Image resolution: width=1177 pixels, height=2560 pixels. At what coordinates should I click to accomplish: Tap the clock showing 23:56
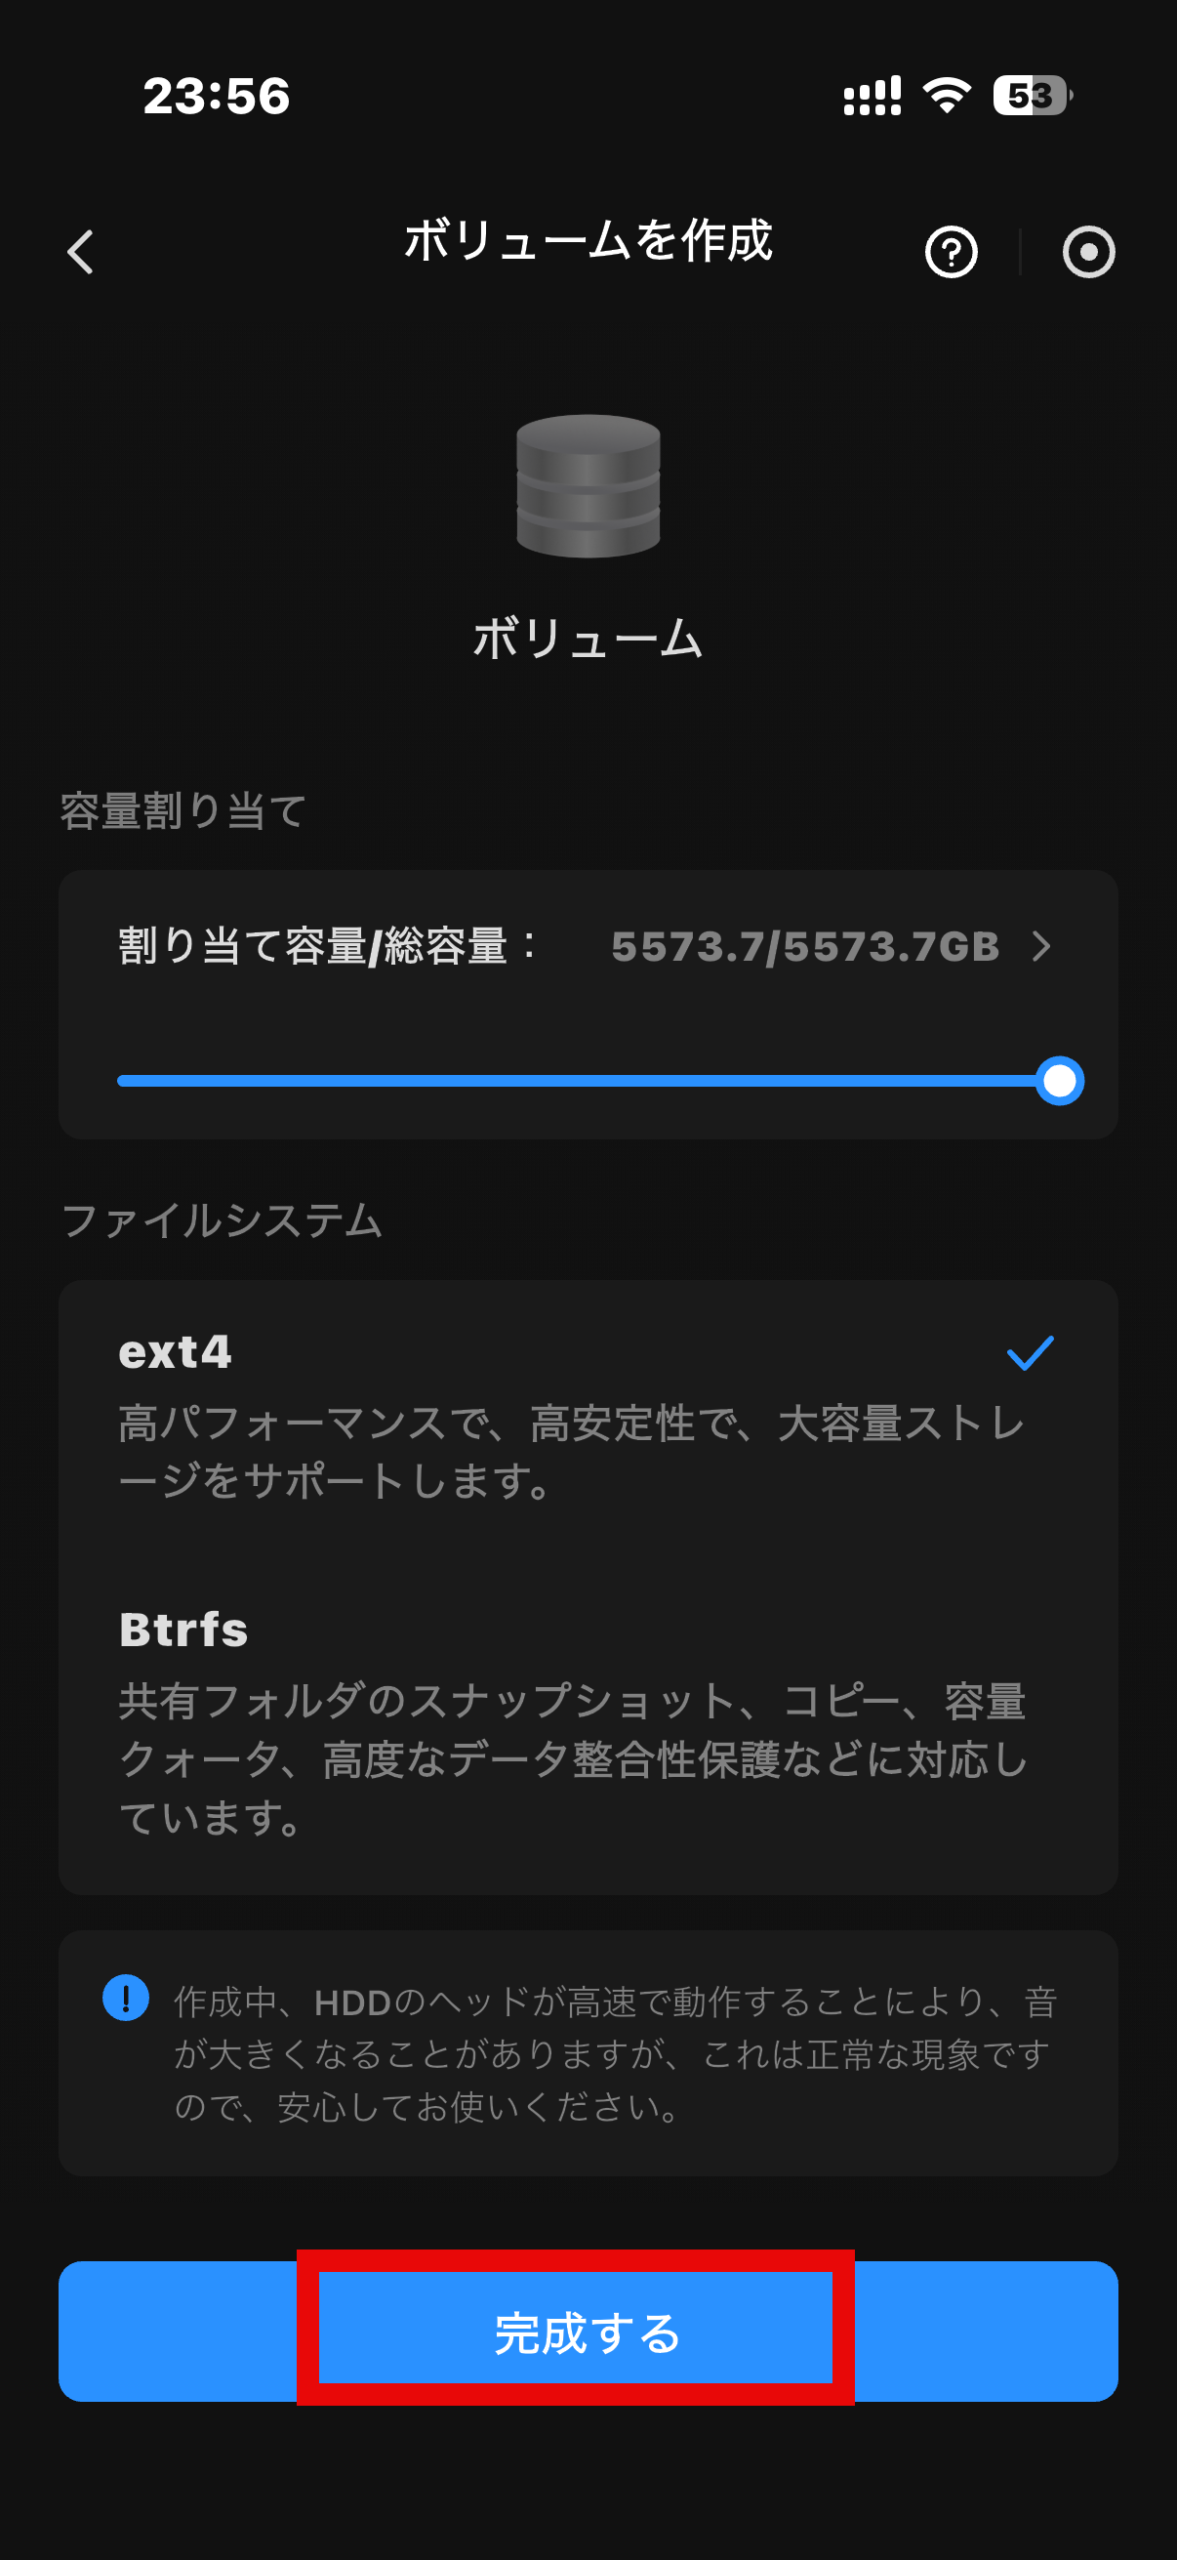pos(216,96)
